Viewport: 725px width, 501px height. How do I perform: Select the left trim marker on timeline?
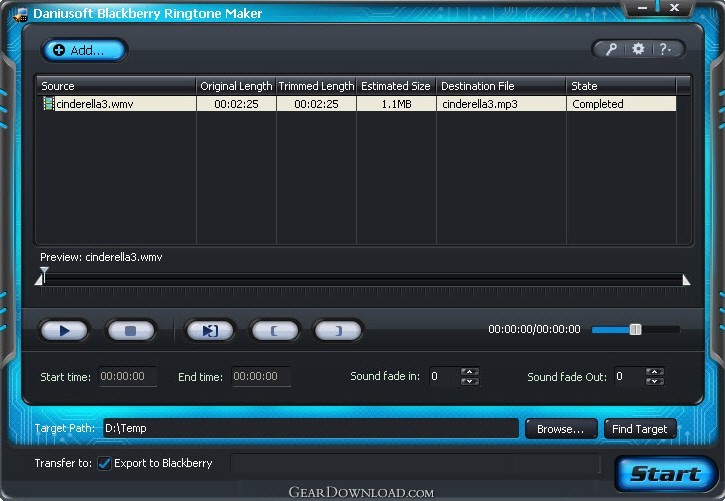(x=39, y=281)
